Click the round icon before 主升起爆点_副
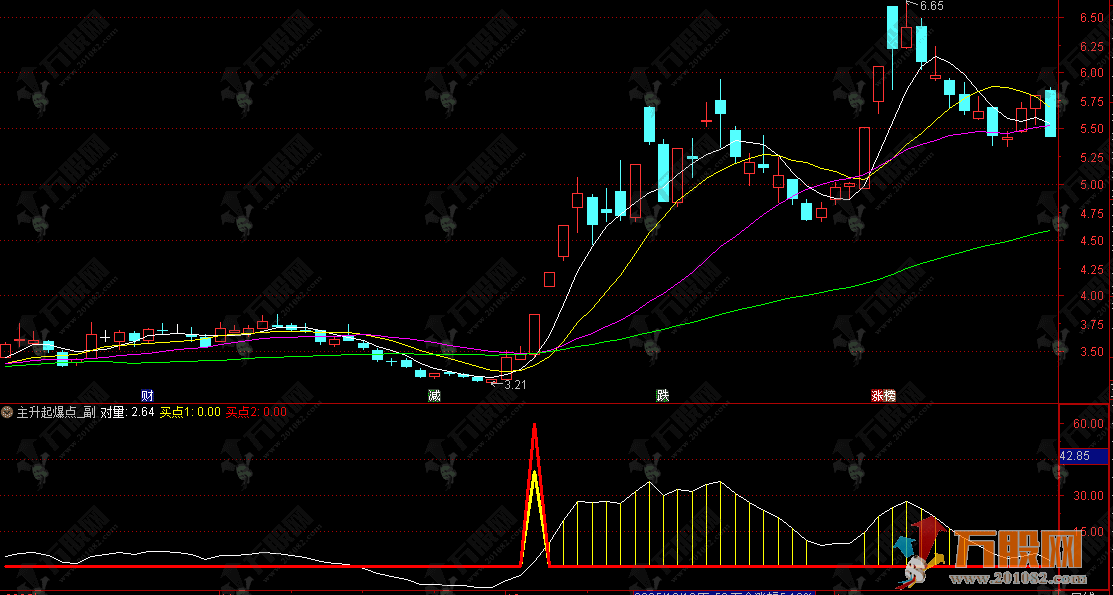The image size is (1113, 595). pos(7,410)
